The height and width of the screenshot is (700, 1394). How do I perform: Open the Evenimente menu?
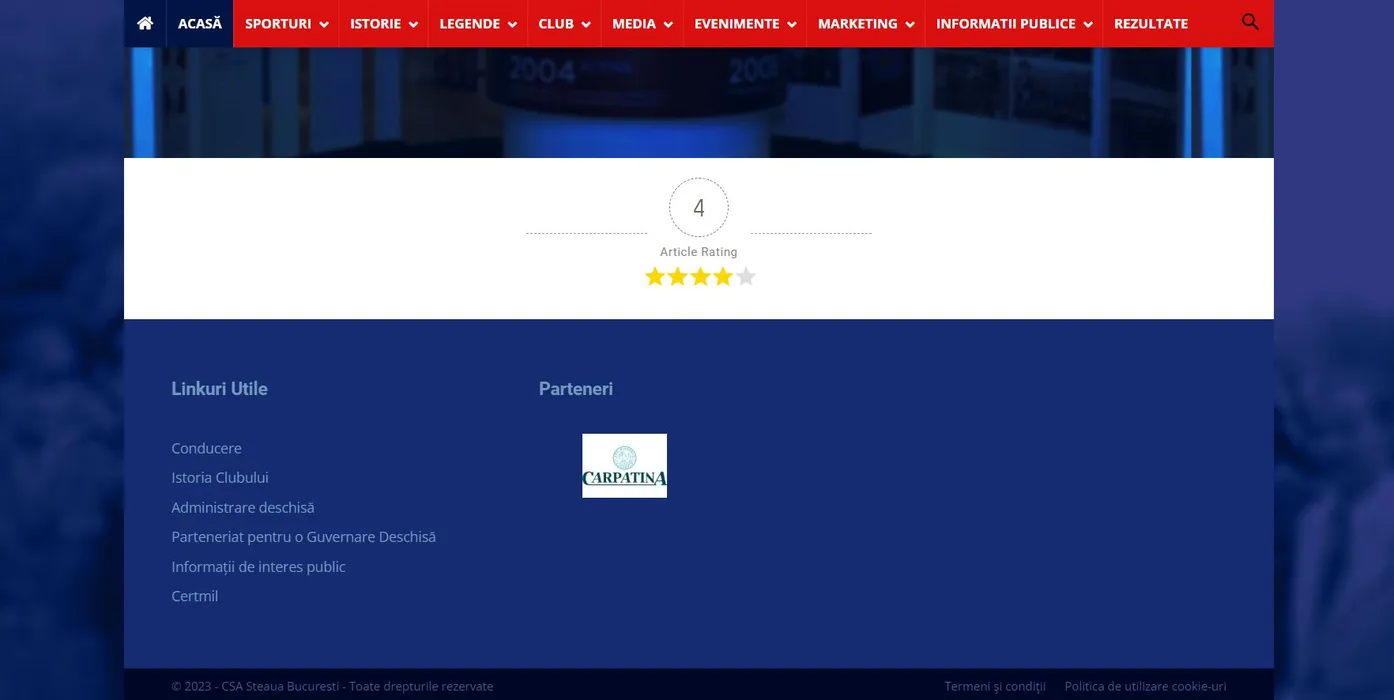[745, 24]
